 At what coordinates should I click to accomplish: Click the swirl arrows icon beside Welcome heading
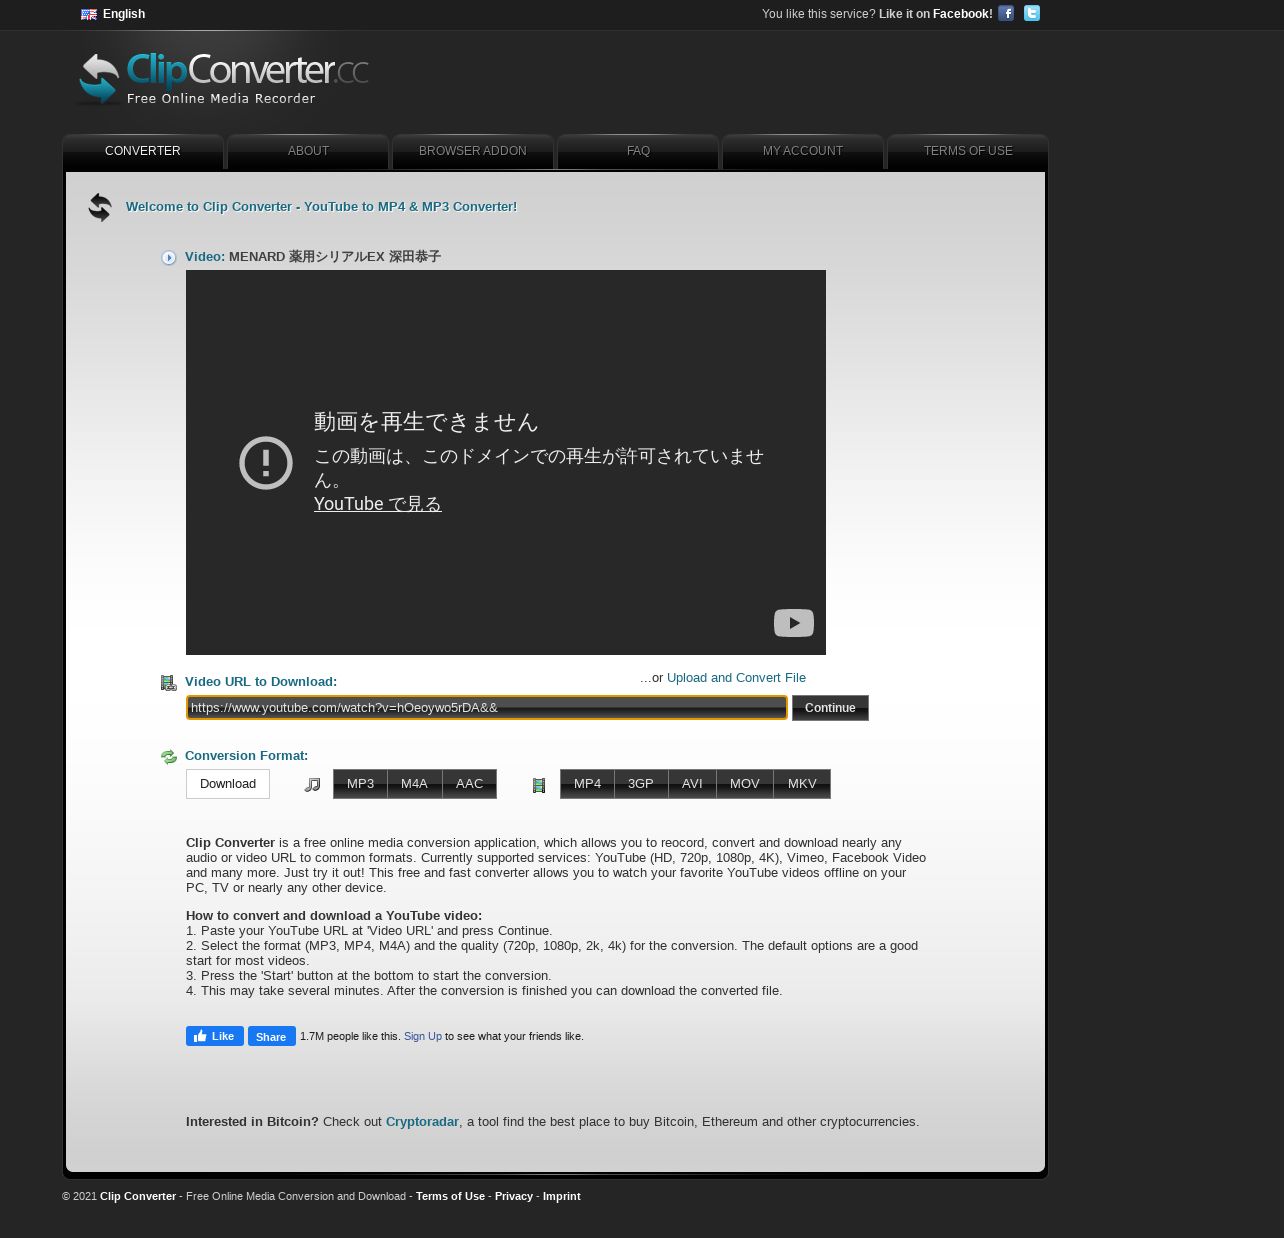(100, 207)
